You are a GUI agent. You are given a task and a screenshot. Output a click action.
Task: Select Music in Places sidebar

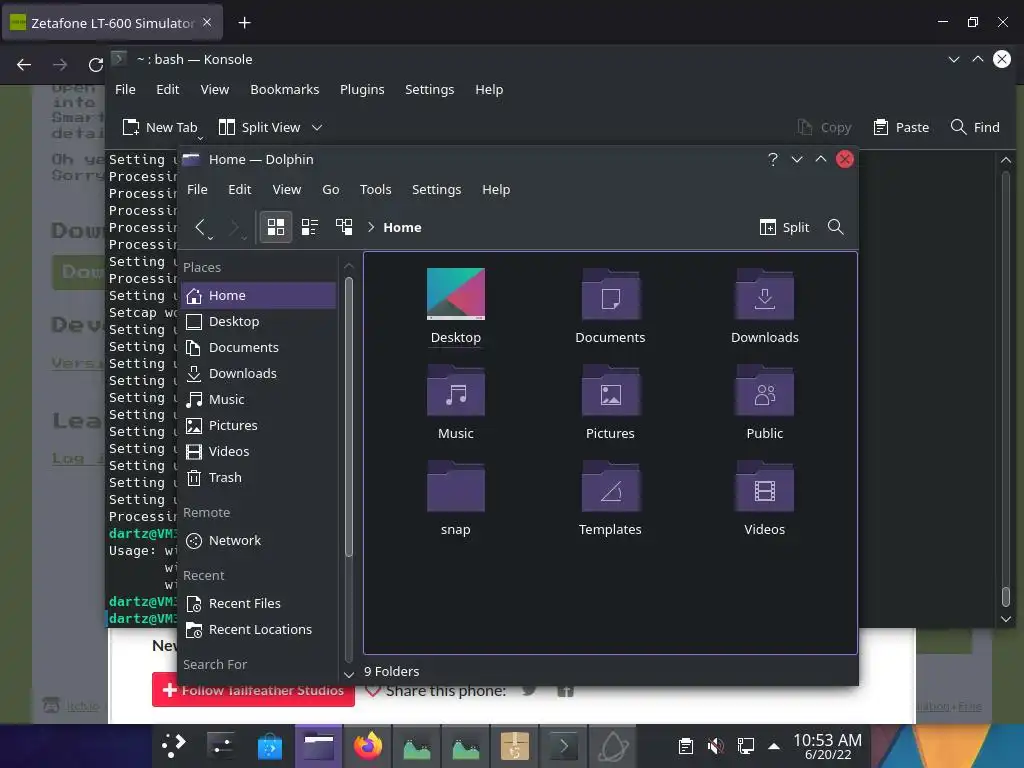259,399
